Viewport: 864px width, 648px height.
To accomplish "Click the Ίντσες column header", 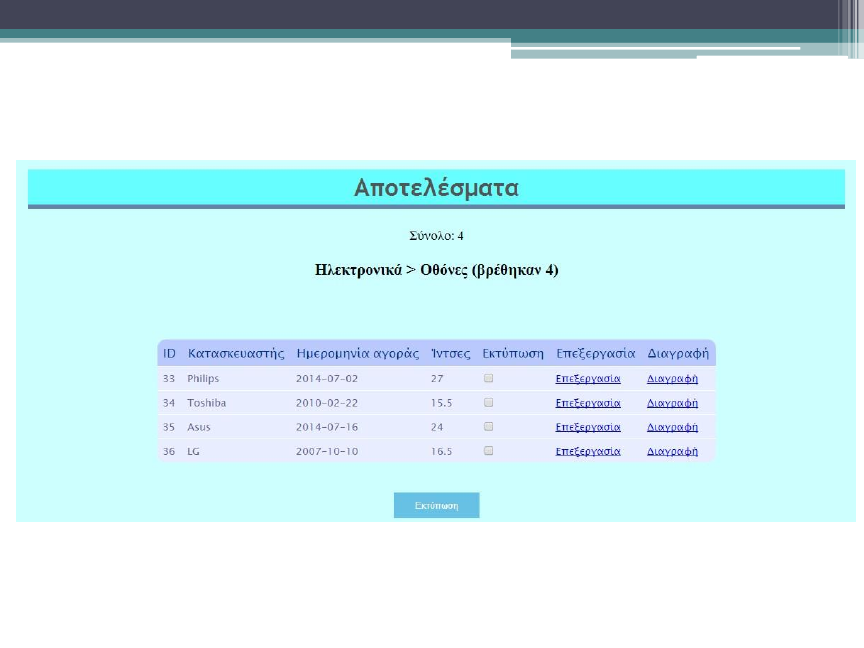I will pos(450,354).
